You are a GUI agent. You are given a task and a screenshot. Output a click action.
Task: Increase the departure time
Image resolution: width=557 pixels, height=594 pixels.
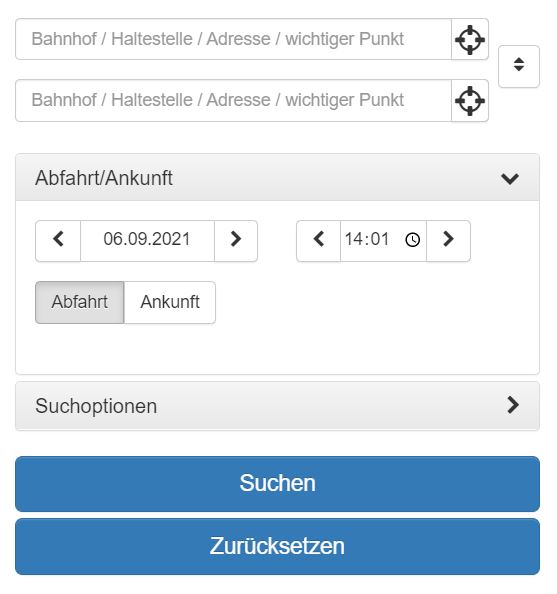pos(448,241)
